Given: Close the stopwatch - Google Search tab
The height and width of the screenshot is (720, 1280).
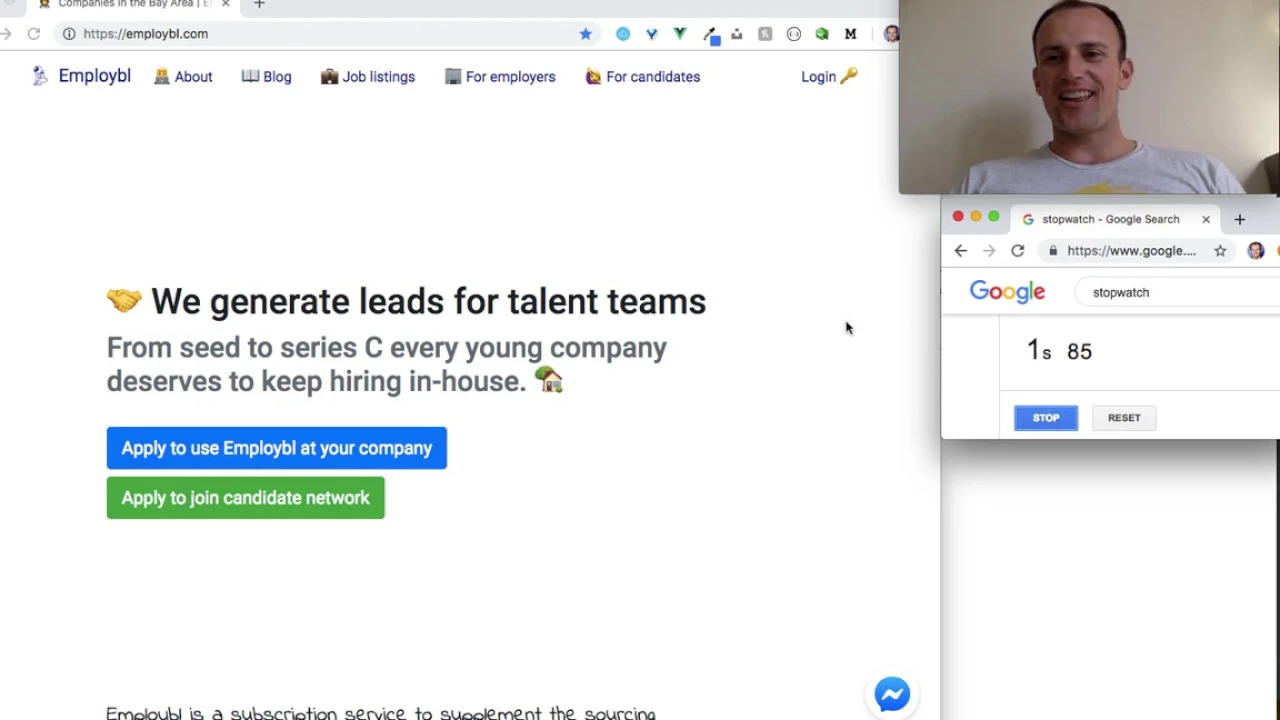Looking at the screenshot, I should [1206, 219].
